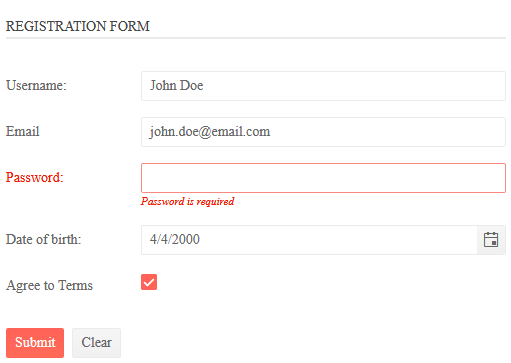Image resolution: width=511 pixels, height=363 pixels.
Task: Open the date of birth calendar picker
Action: pyautogui.click(x=491, y=240)
